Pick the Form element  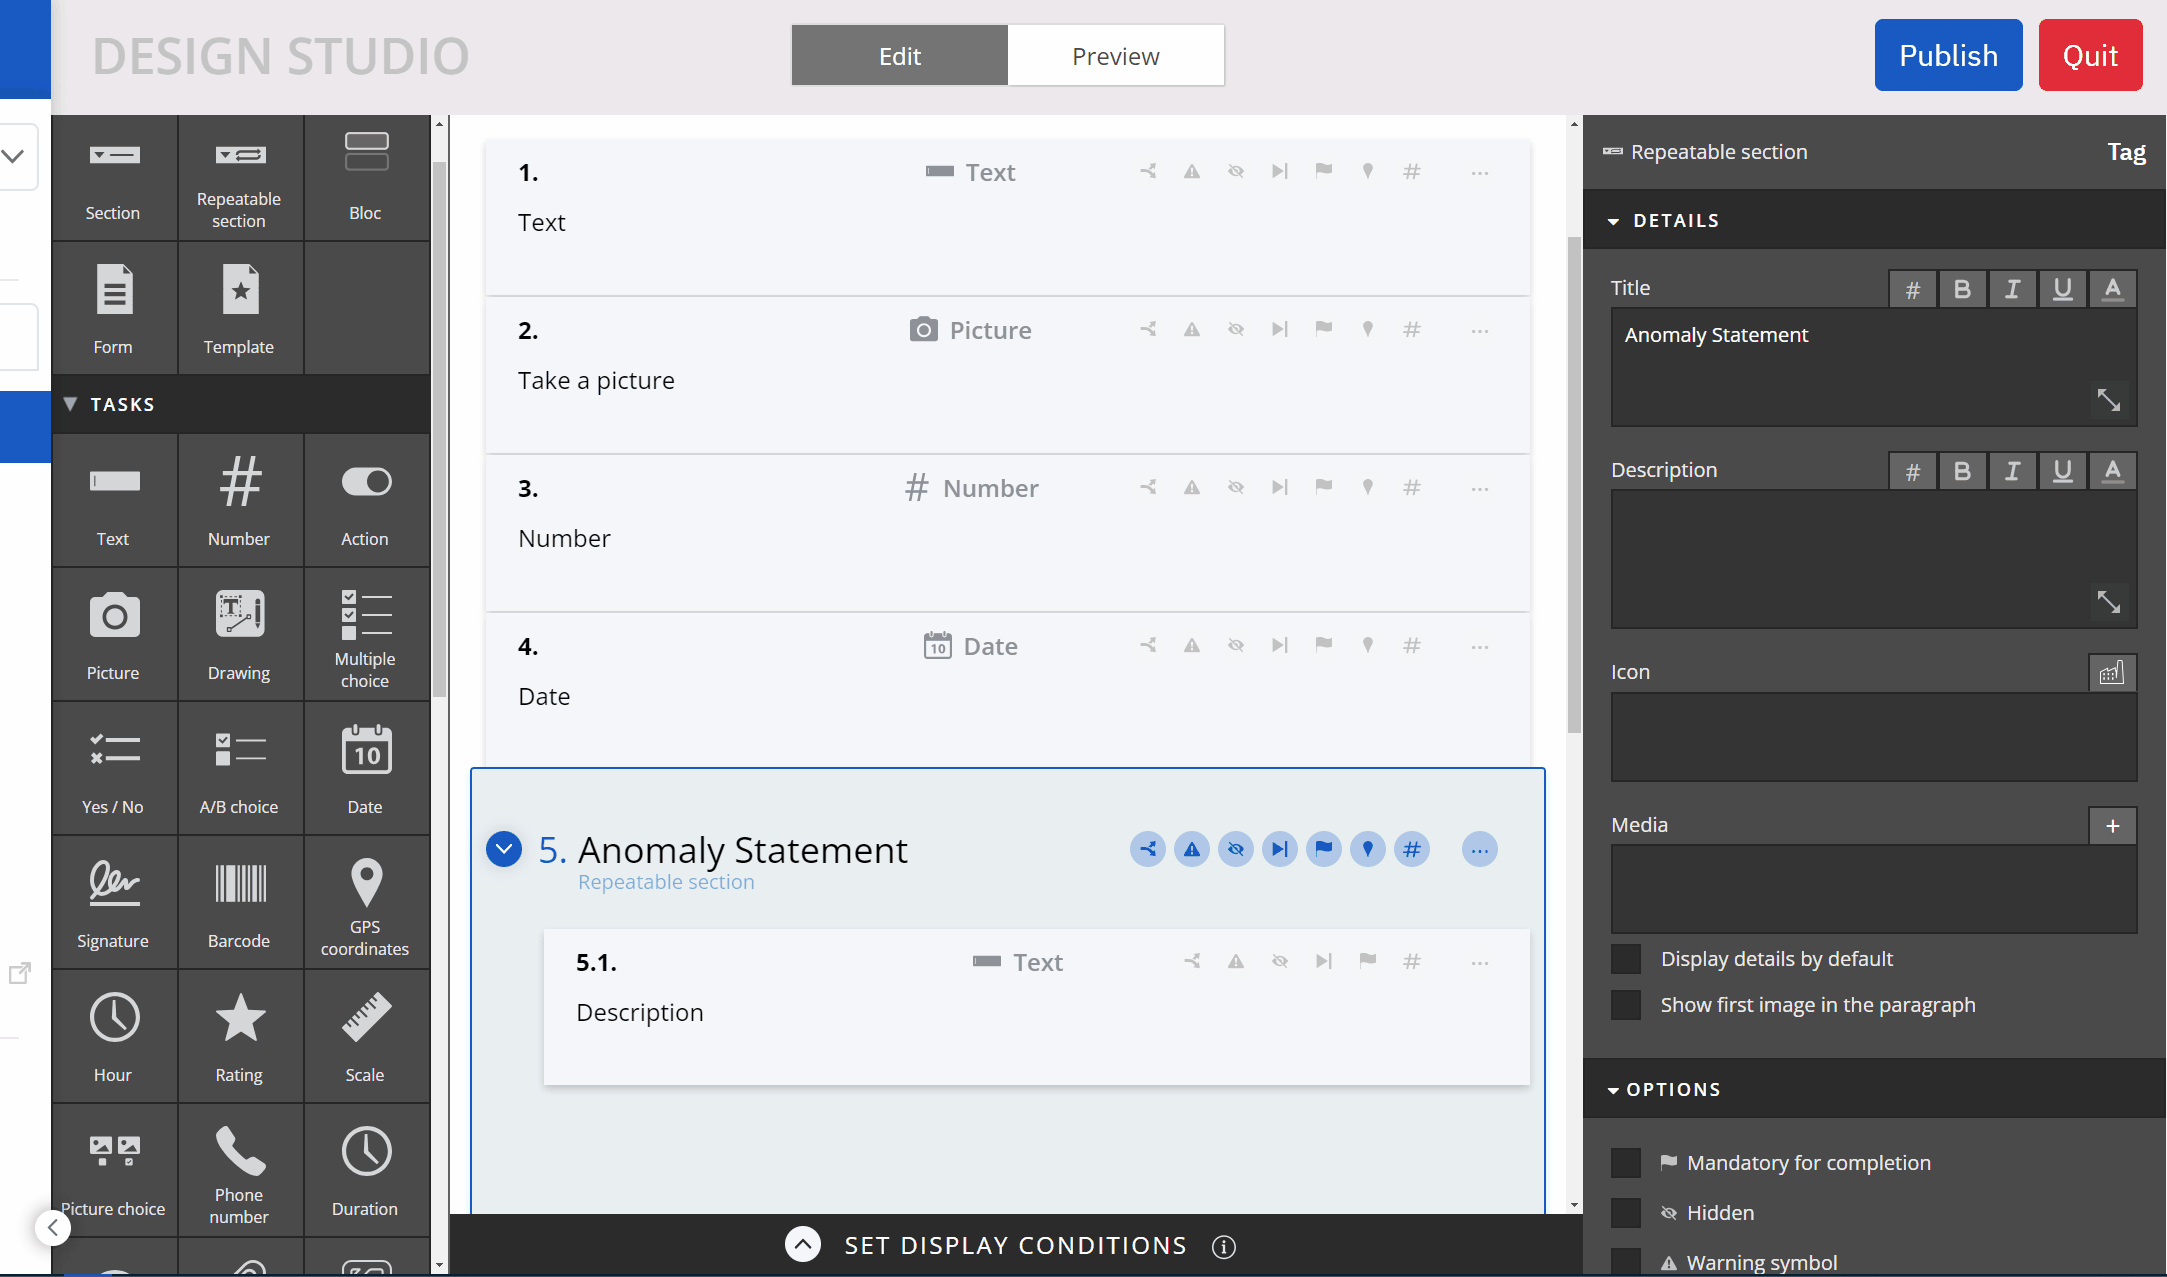(113, 309)
